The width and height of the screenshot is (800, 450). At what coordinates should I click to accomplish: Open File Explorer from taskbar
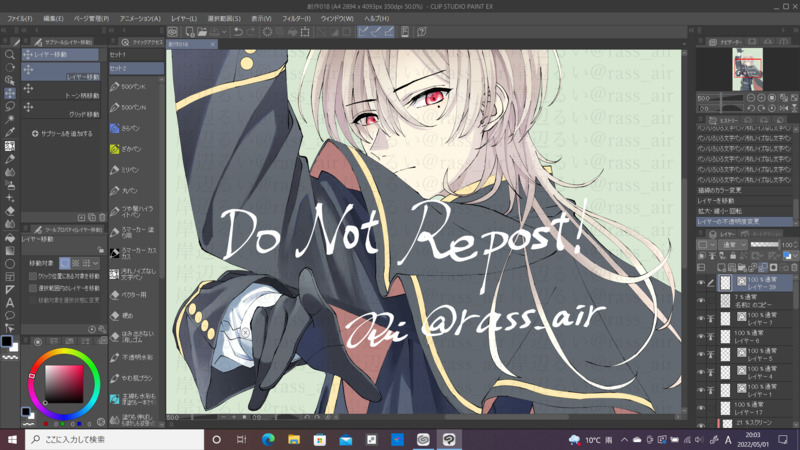[x=294, y=439]
